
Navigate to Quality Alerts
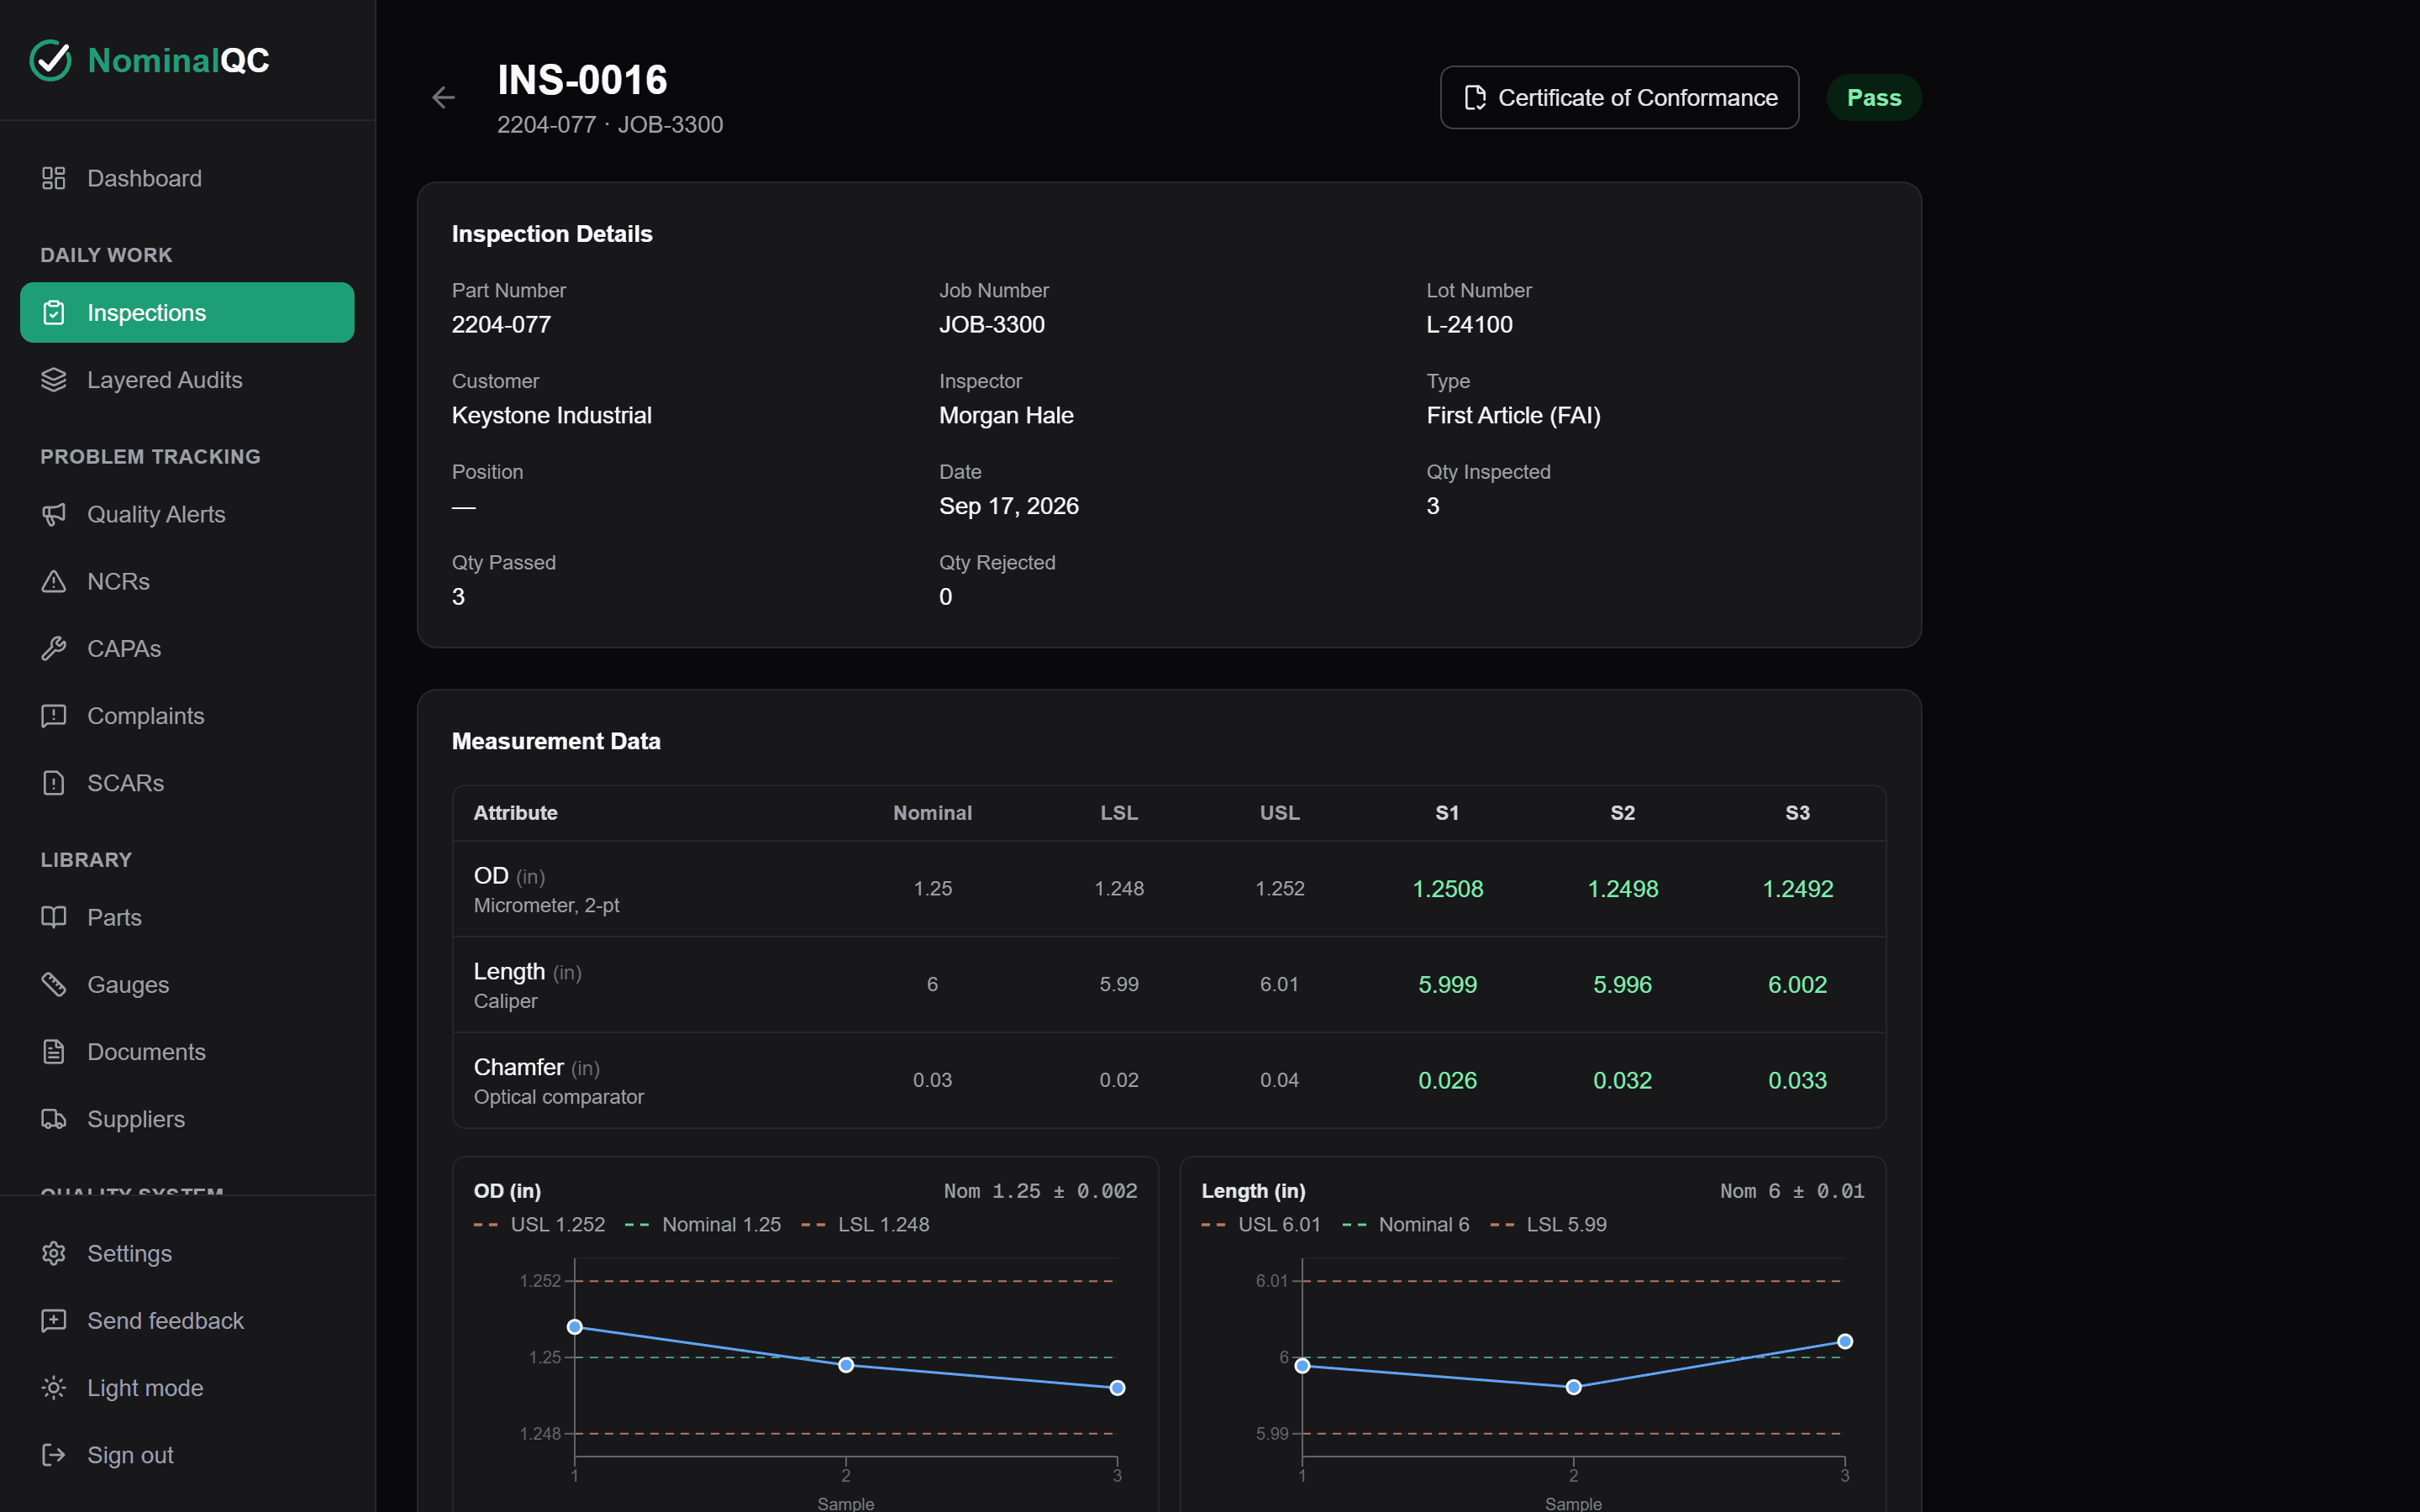click(x=187, y=514)
